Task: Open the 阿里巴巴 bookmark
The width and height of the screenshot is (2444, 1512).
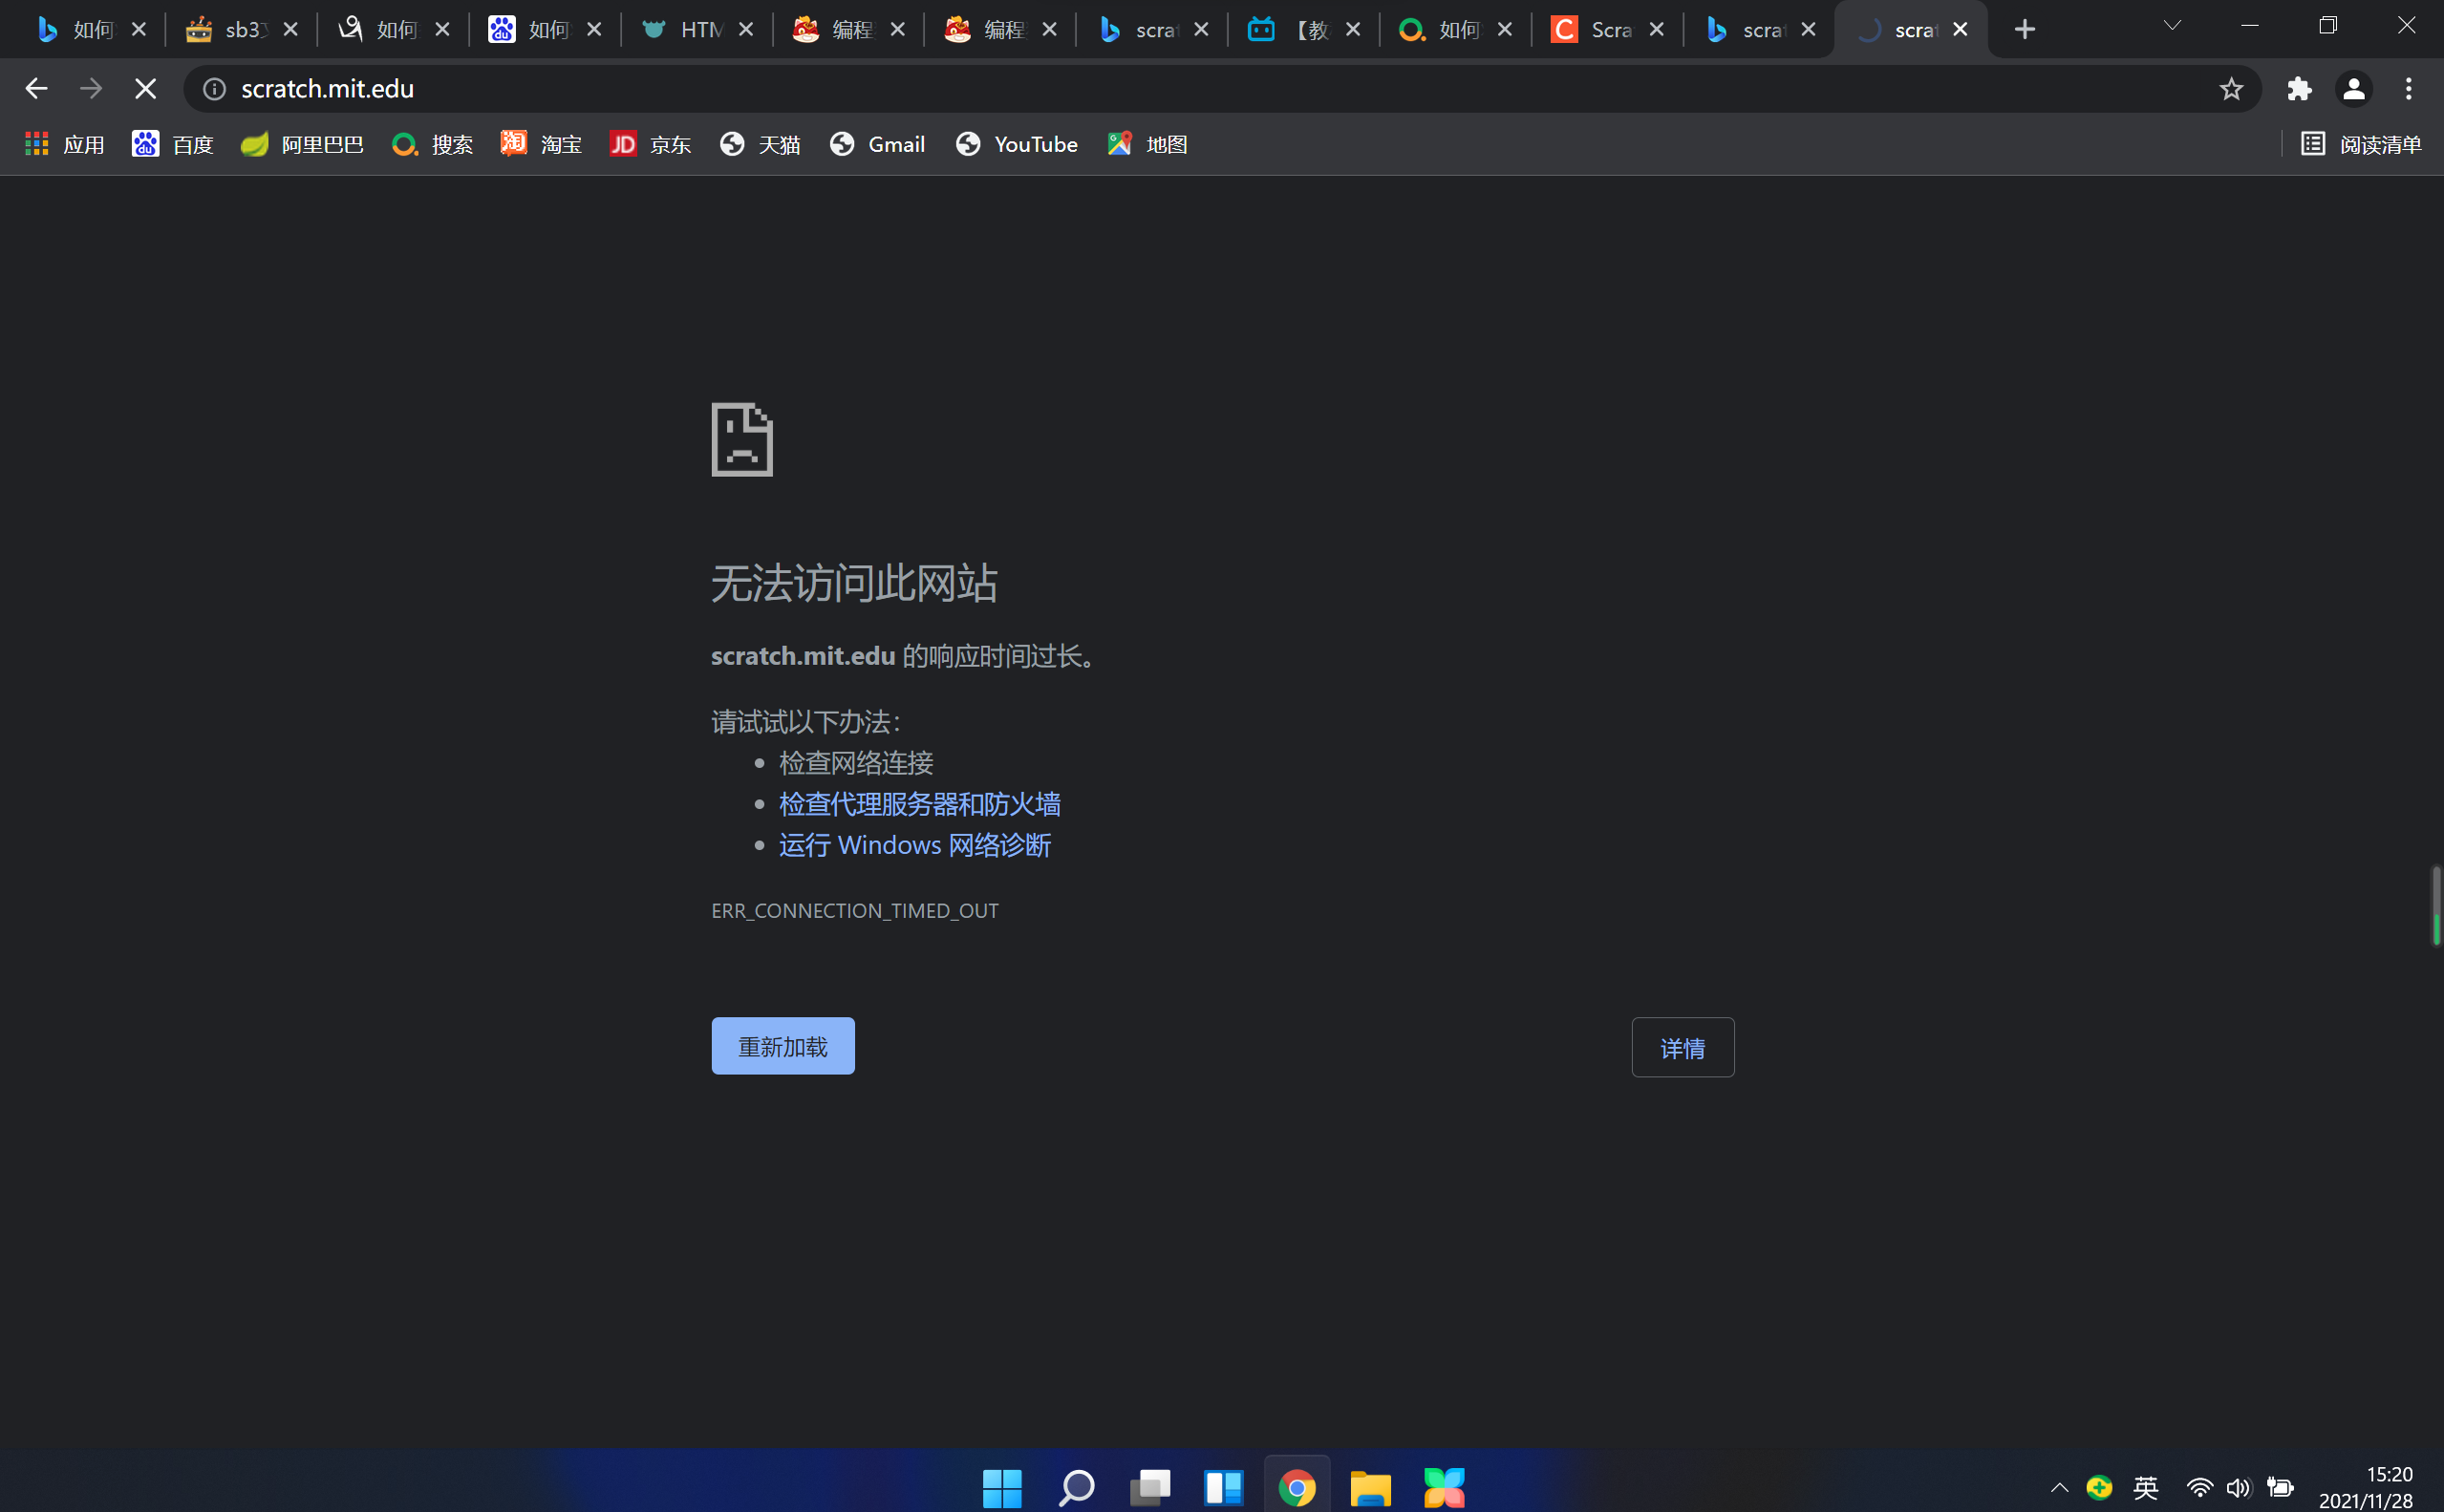Action: tap(302, 144)
